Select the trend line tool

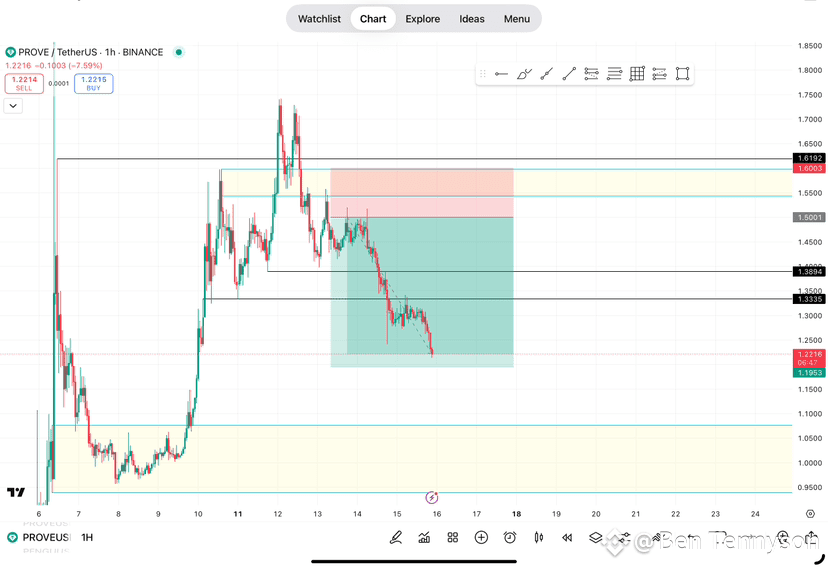[x=569, y=74]
